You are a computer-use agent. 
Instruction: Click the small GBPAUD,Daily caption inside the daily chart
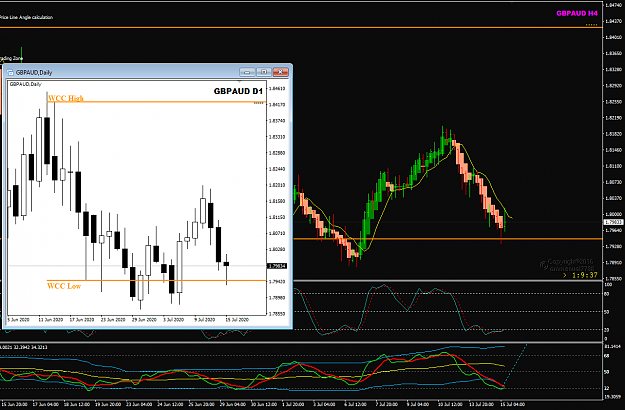point(26,84)
